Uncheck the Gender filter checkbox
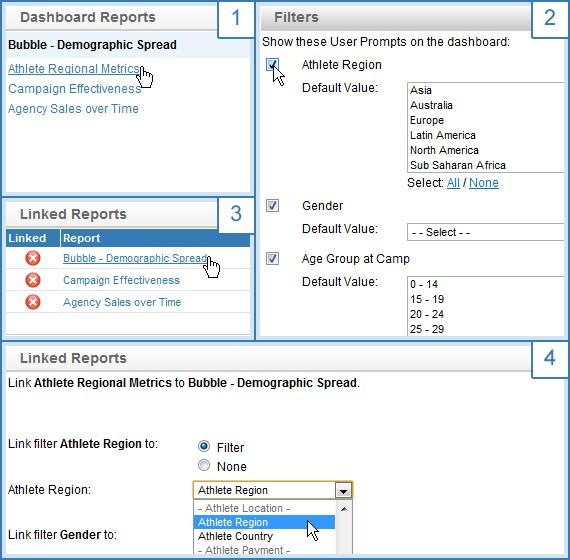 (272, 205)
